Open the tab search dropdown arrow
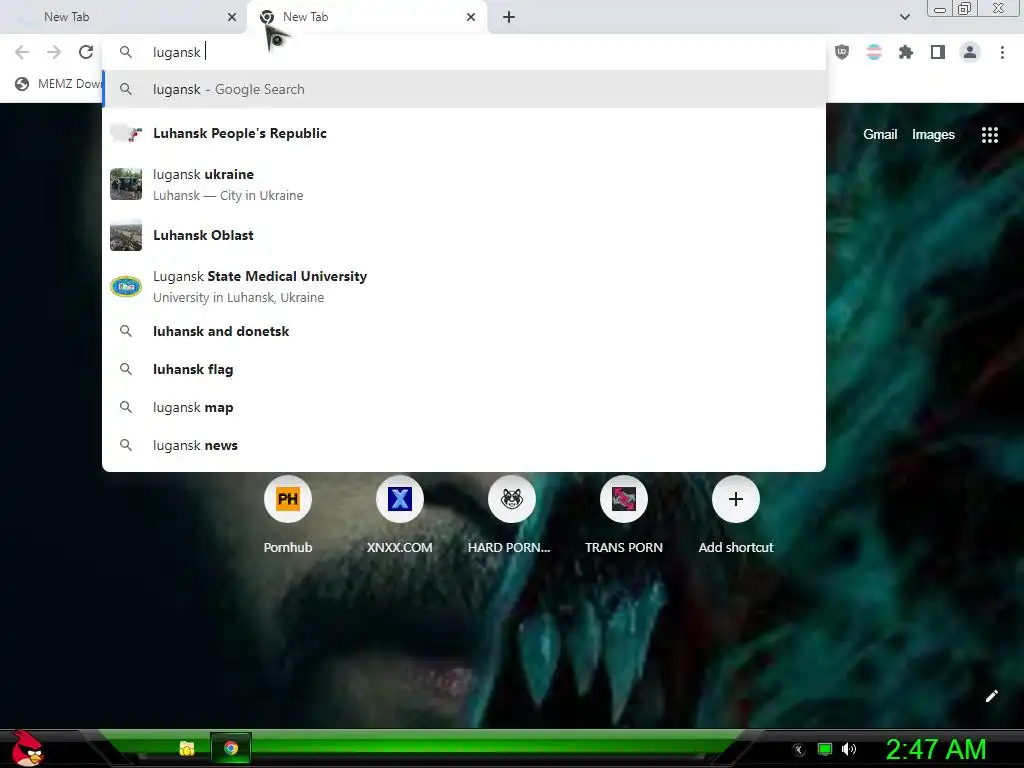The height and width of the screenshot is (768, 1024). click(x=904, y=17)
